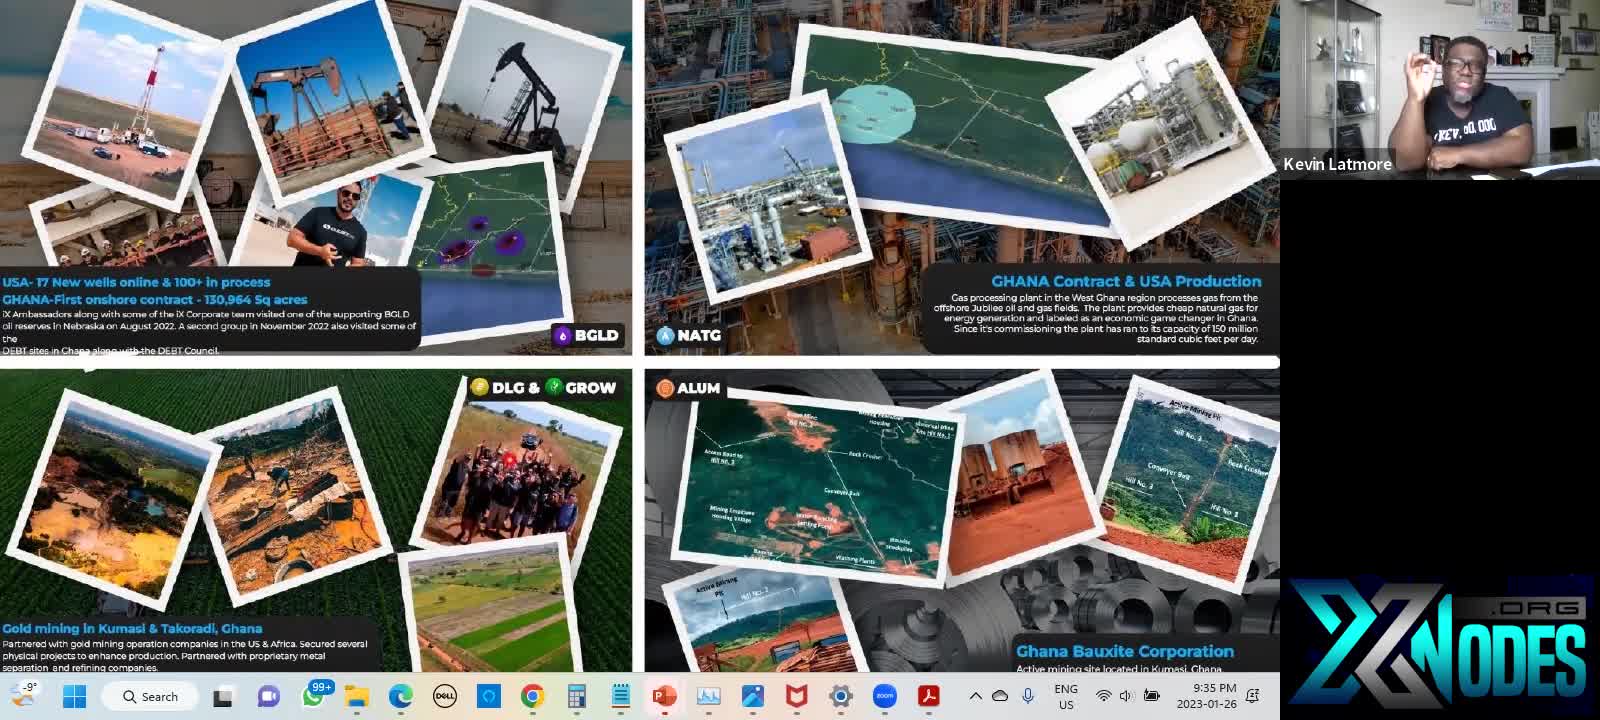Select Kevin Latmore's video tile
Image resolution: width=1600 pixels, height=720 pixels.
pyautogui.click(x=1440, y=90)
